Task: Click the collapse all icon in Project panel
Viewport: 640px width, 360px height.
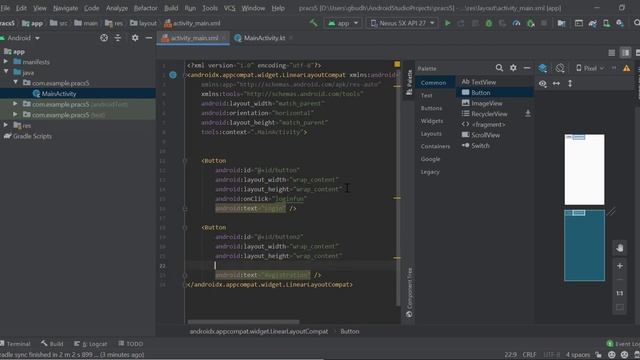Action: (118, 38)
